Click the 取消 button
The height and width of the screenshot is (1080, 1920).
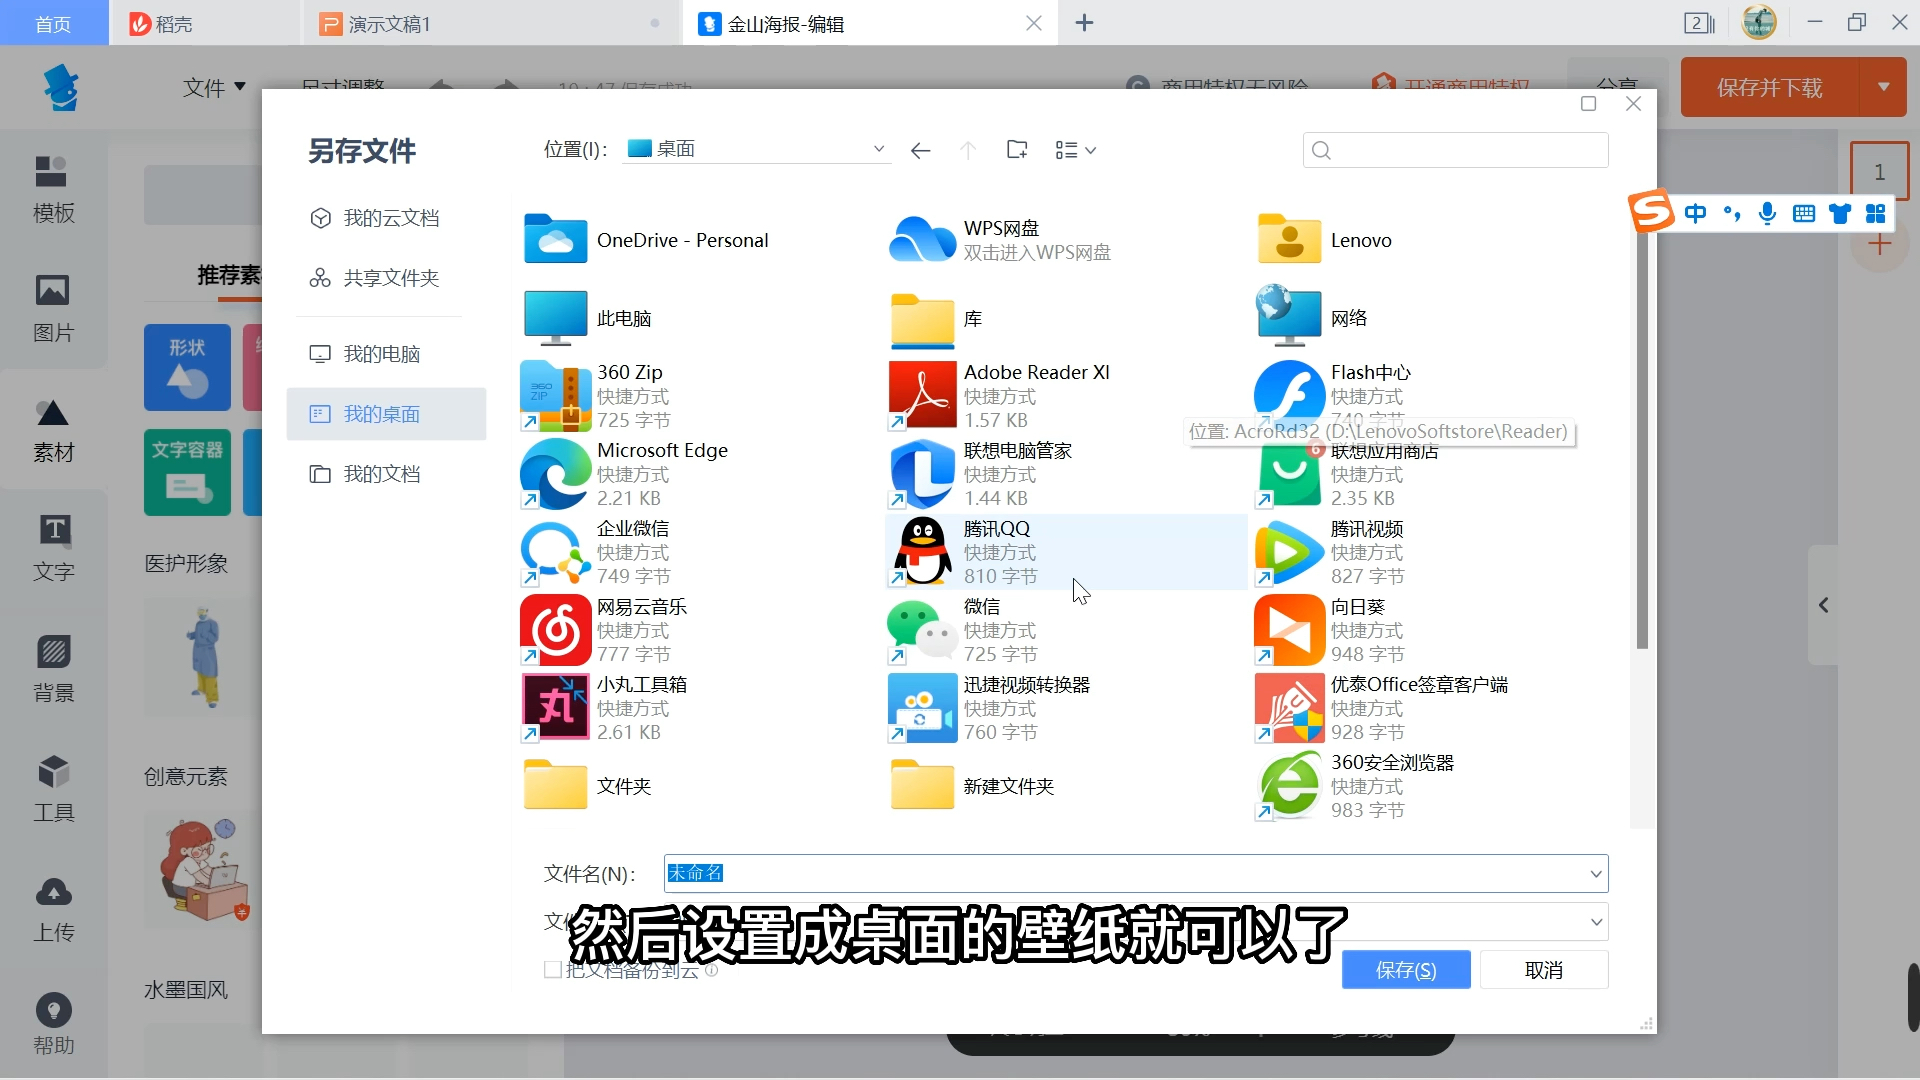click(1544, 970)
